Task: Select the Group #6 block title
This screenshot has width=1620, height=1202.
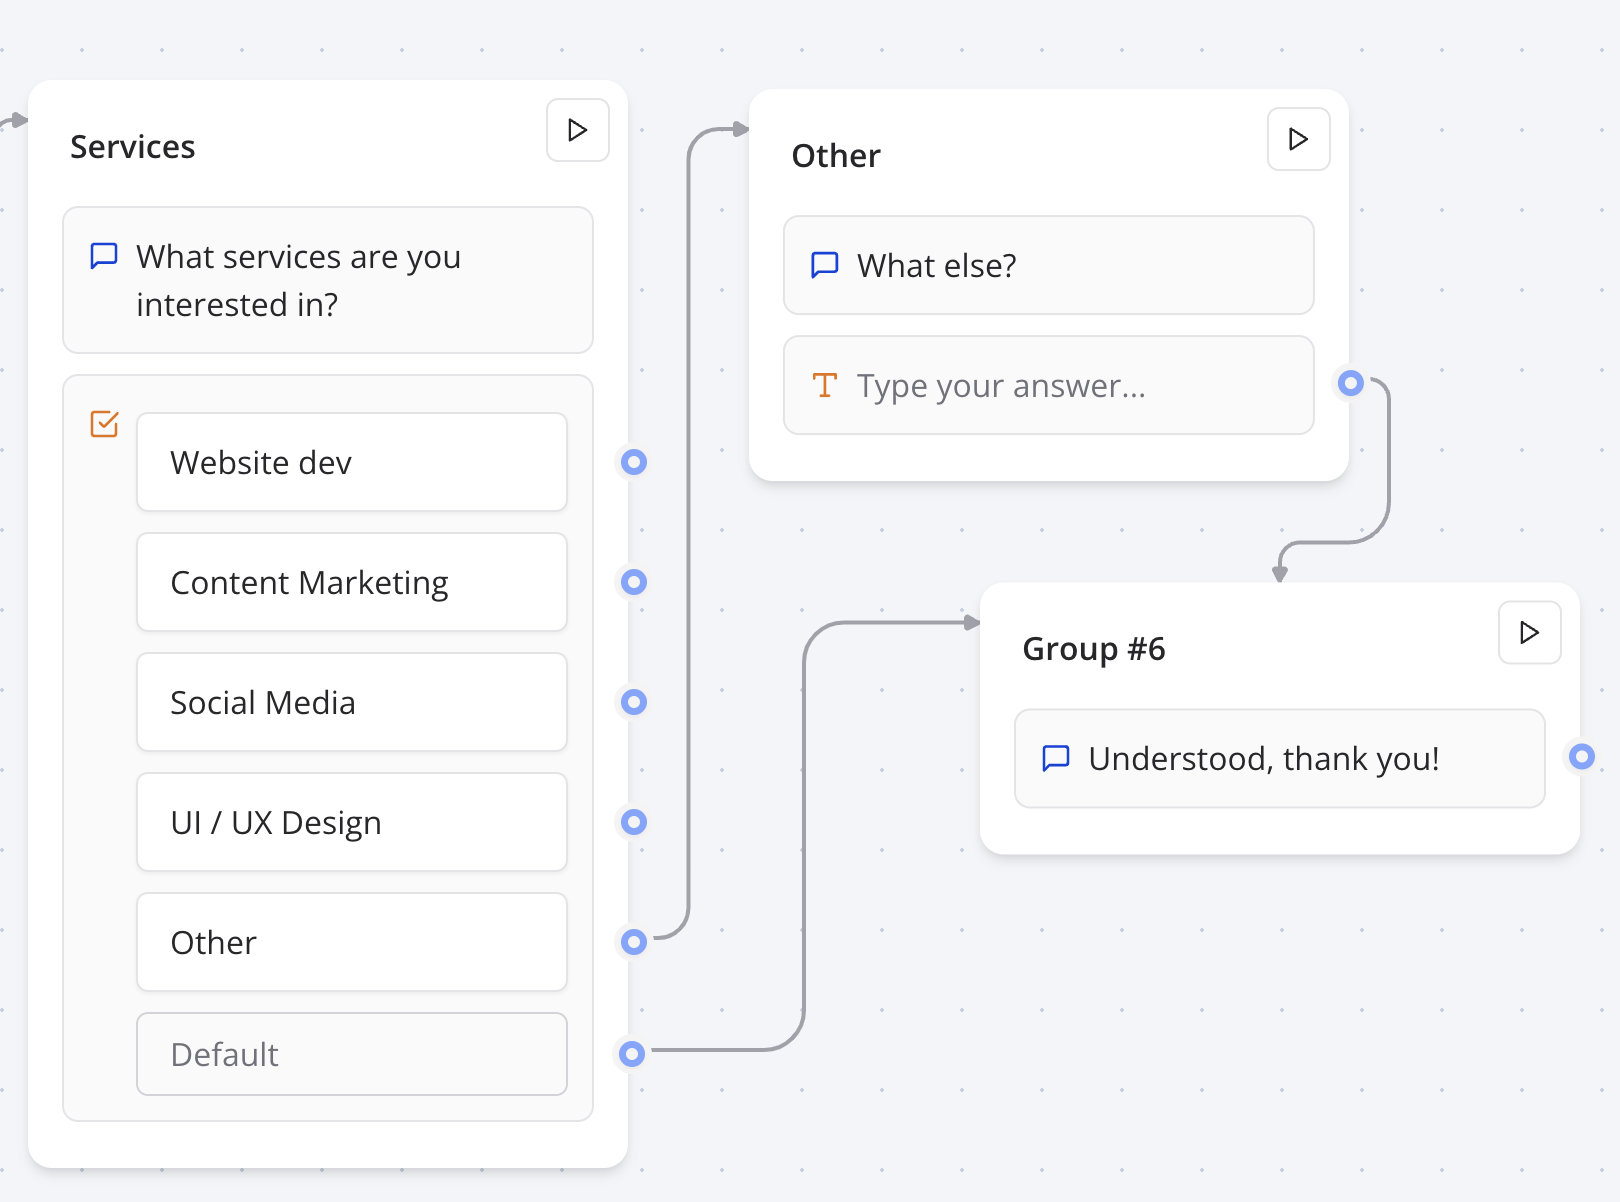Action: [1094, 648]
